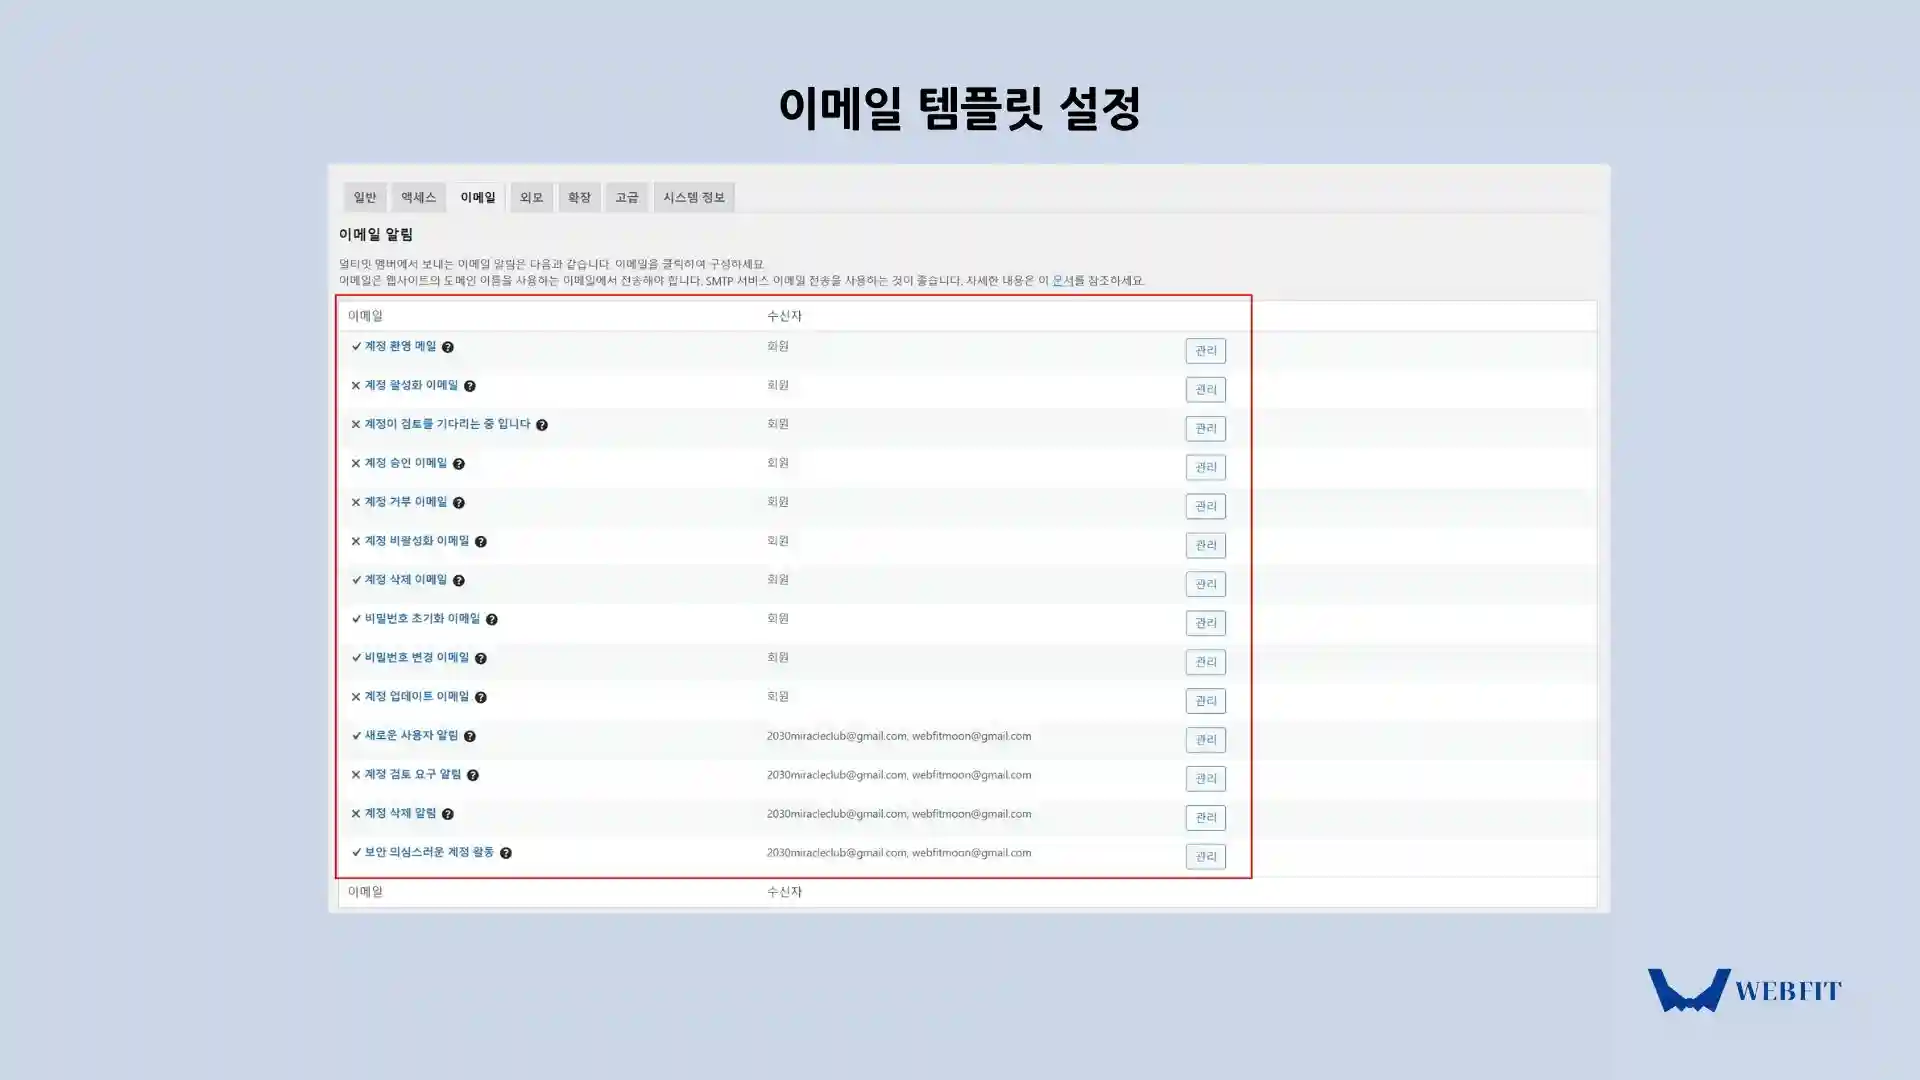Show help for 계정 비활성화 이메일

(x=481, y=542)
